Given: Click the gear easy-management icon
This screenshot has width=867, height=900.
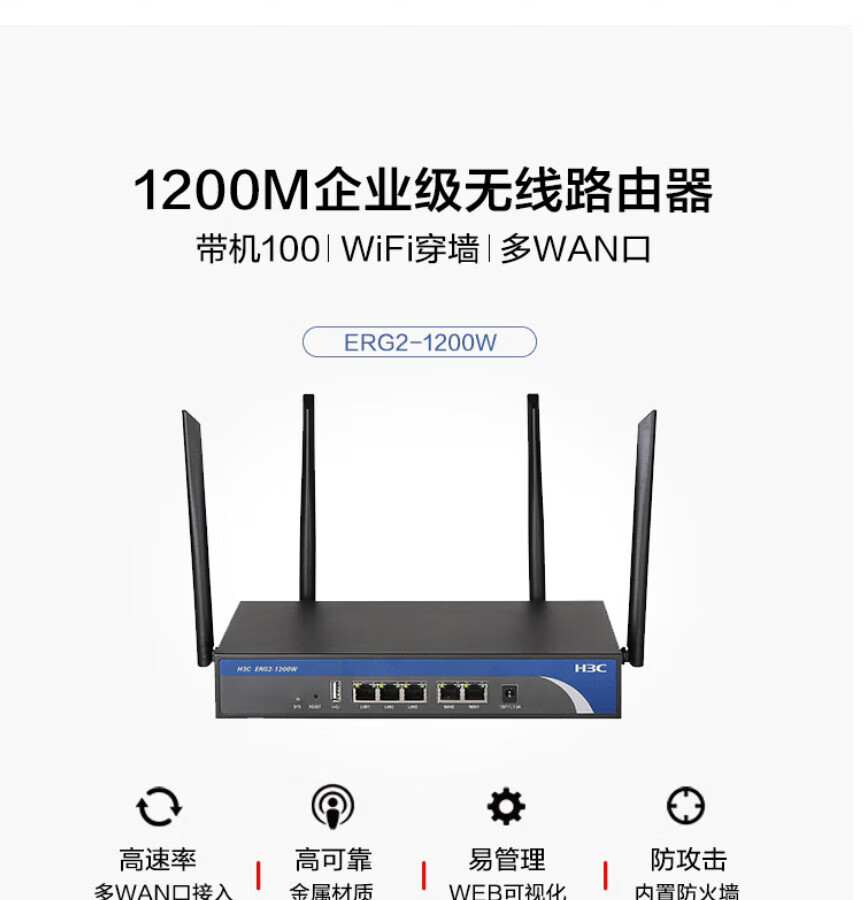Looking at the screenshot, I should pyautogui.click(x=506, y=806).
